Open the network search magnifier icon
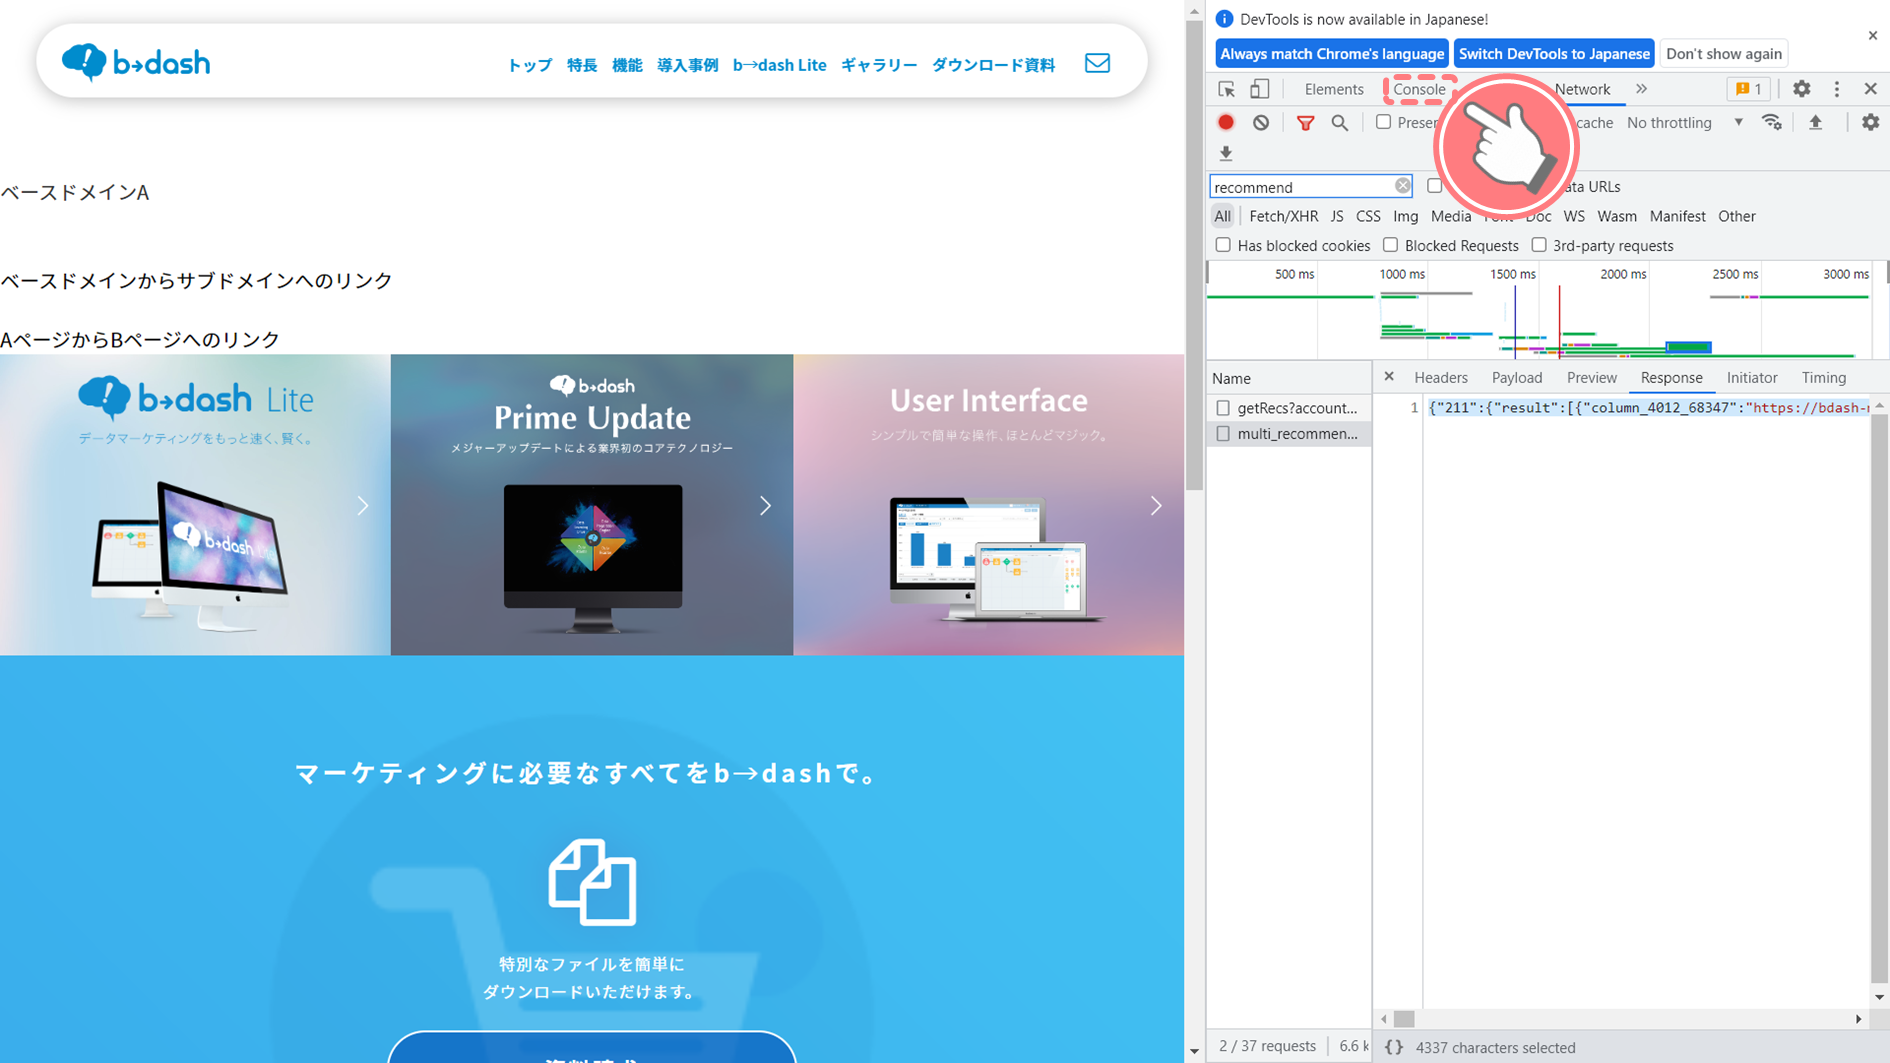The image size is (1890, 1063). (x=1340, y=122)
